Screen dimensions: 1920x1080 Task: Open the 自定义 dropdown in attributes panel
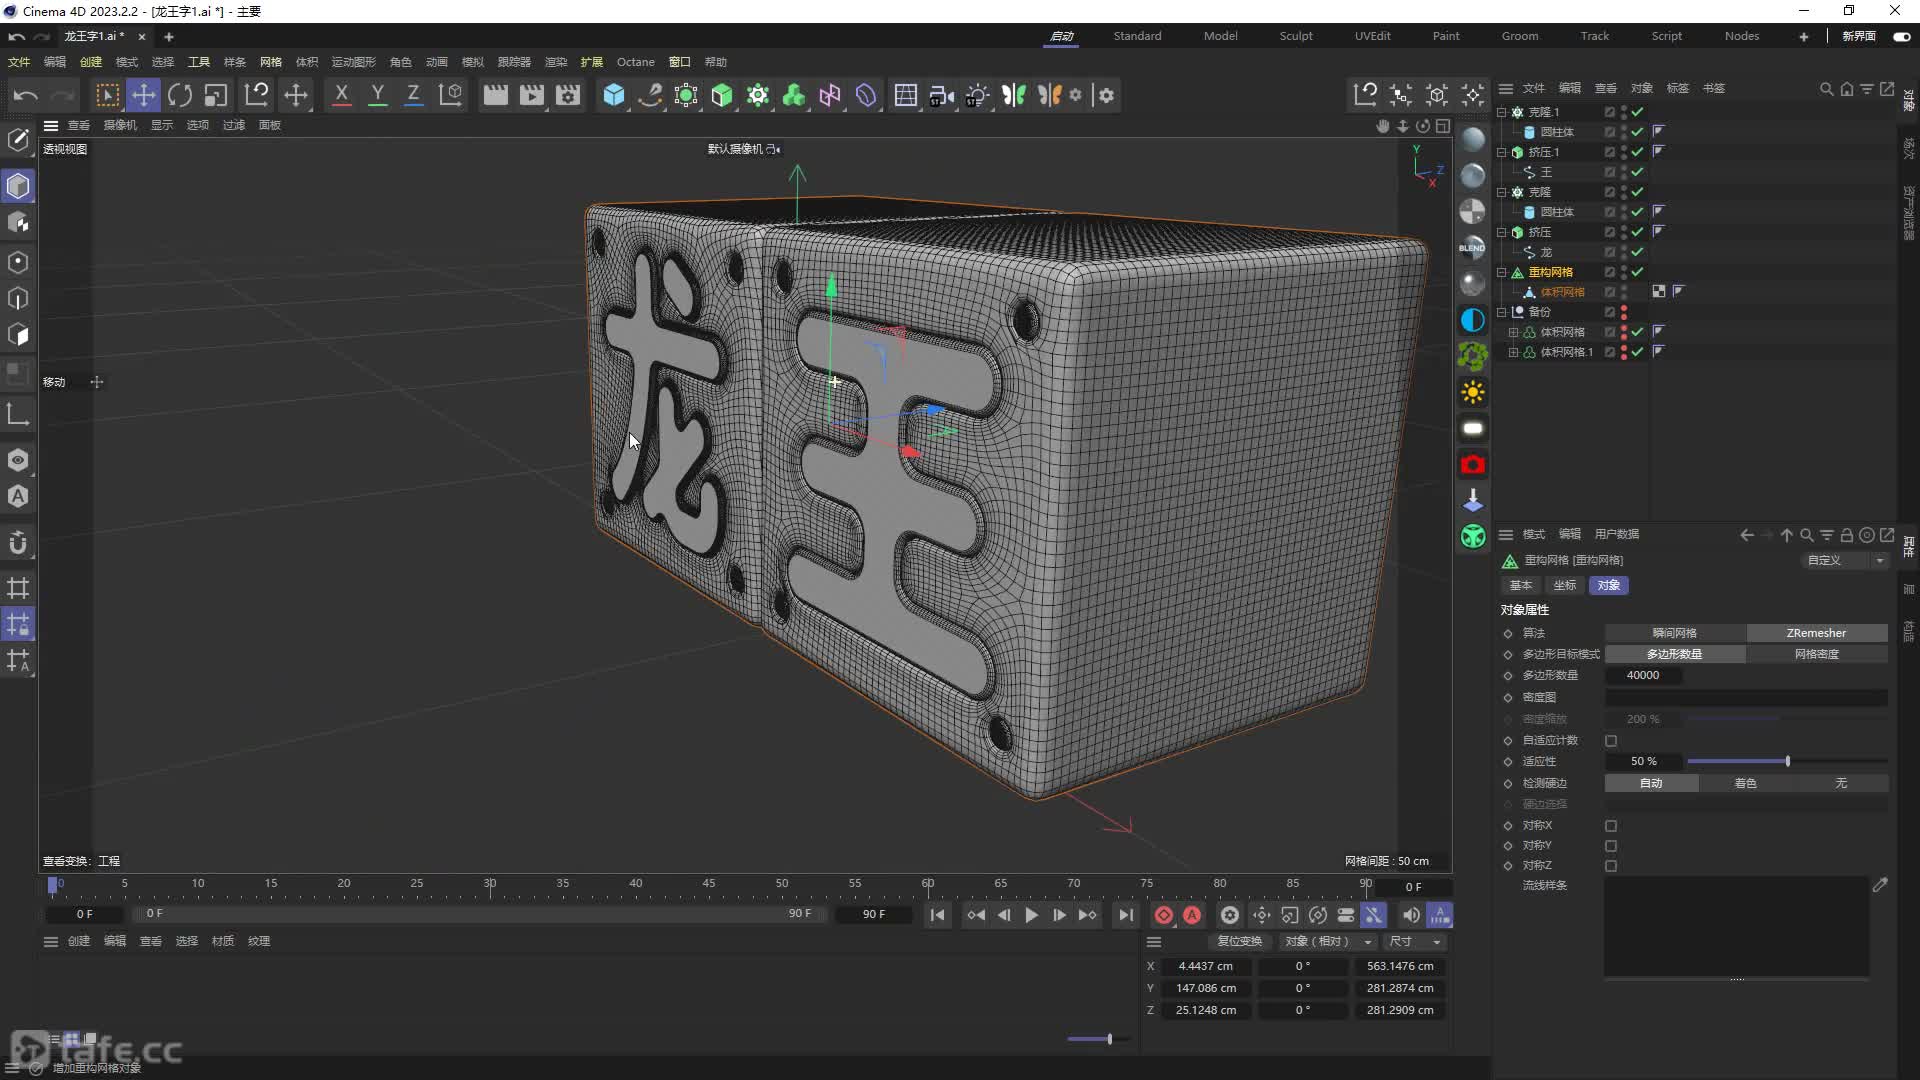tap(1845, 561)
